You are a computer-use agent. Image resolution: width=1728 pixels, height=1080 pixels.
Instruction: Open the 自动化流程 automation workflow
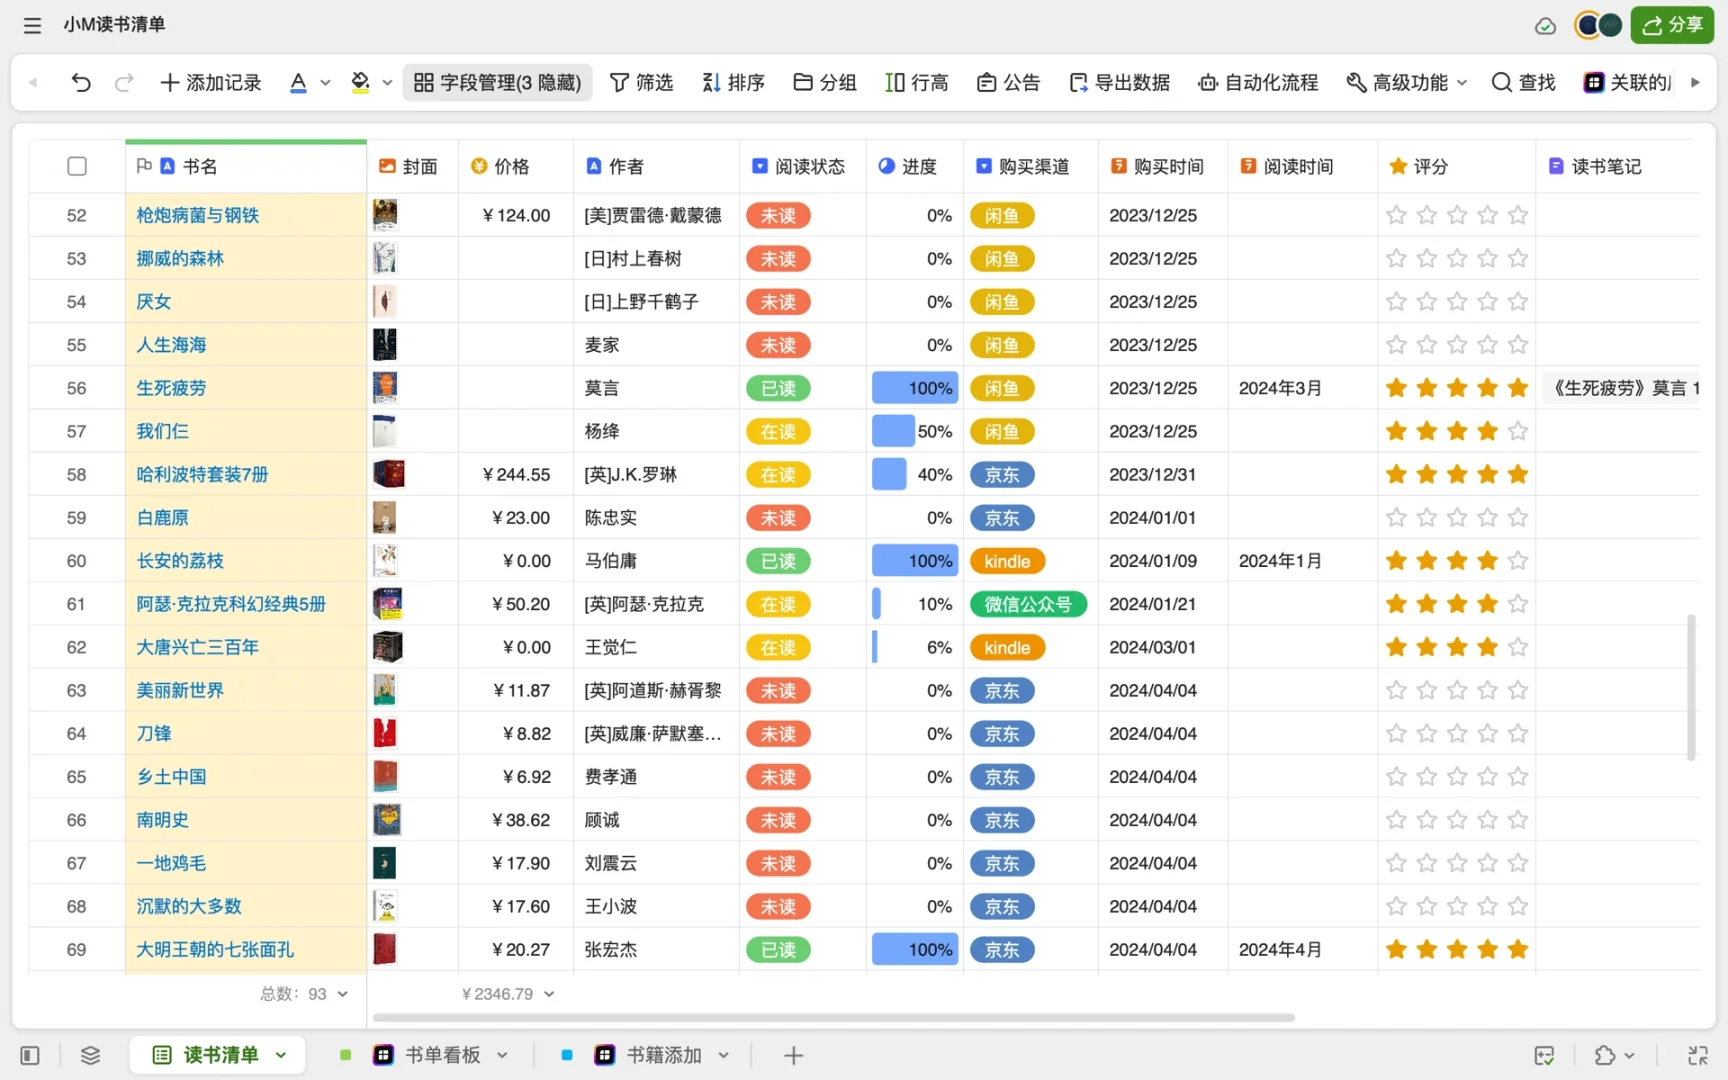(x=1257, y=82)
